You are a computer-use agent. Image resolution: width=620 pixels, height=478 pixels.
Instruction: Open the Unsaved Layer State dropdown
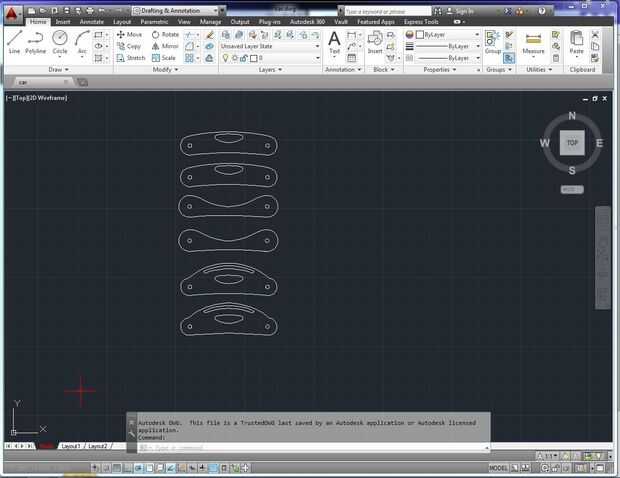(270, 46)
